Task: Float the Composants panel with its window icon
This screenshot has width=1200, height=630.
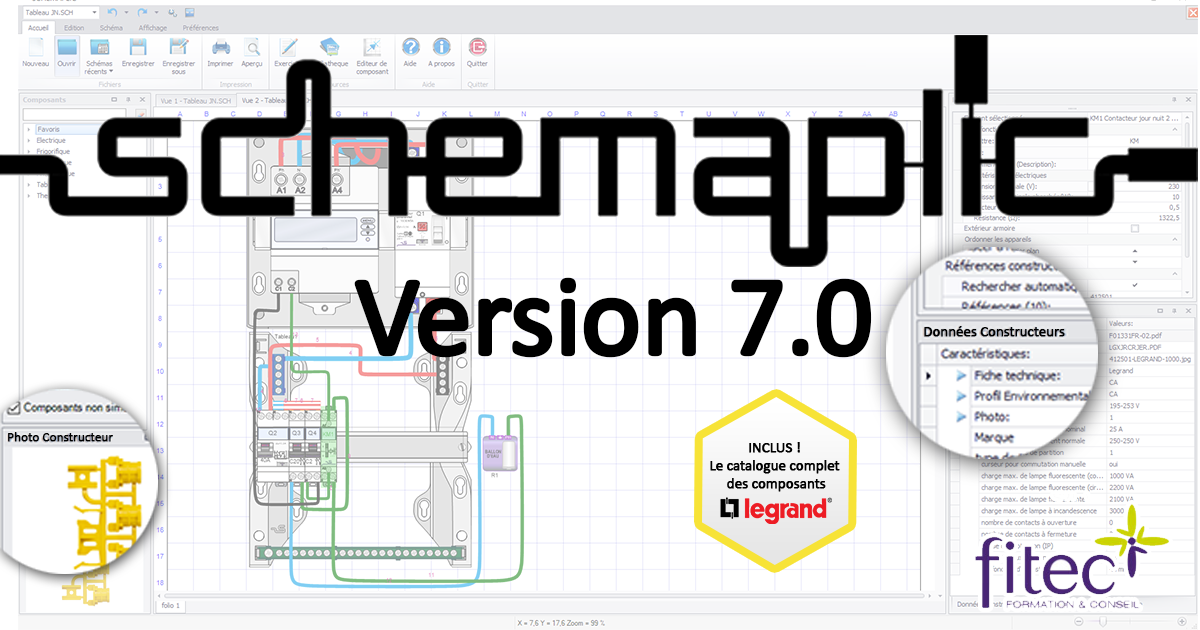Action: click(115, 100)
